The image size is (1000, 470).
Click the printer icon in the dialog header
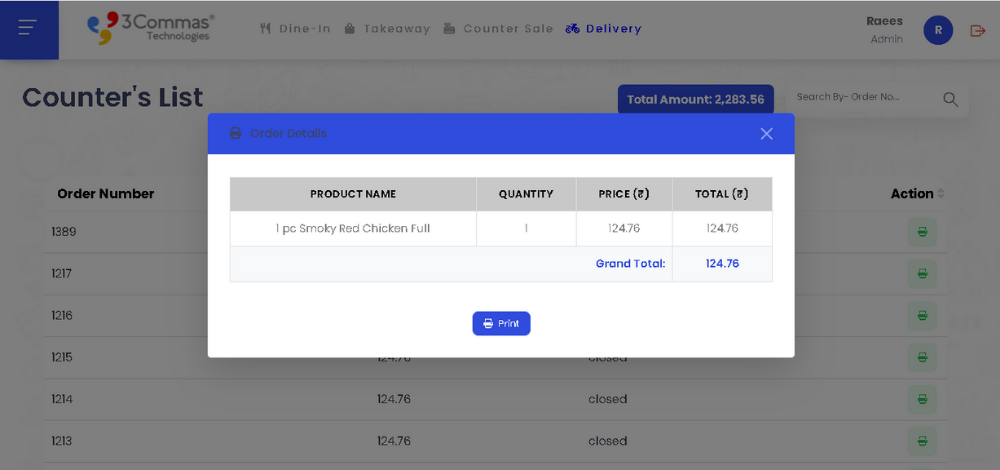[236, 134]
